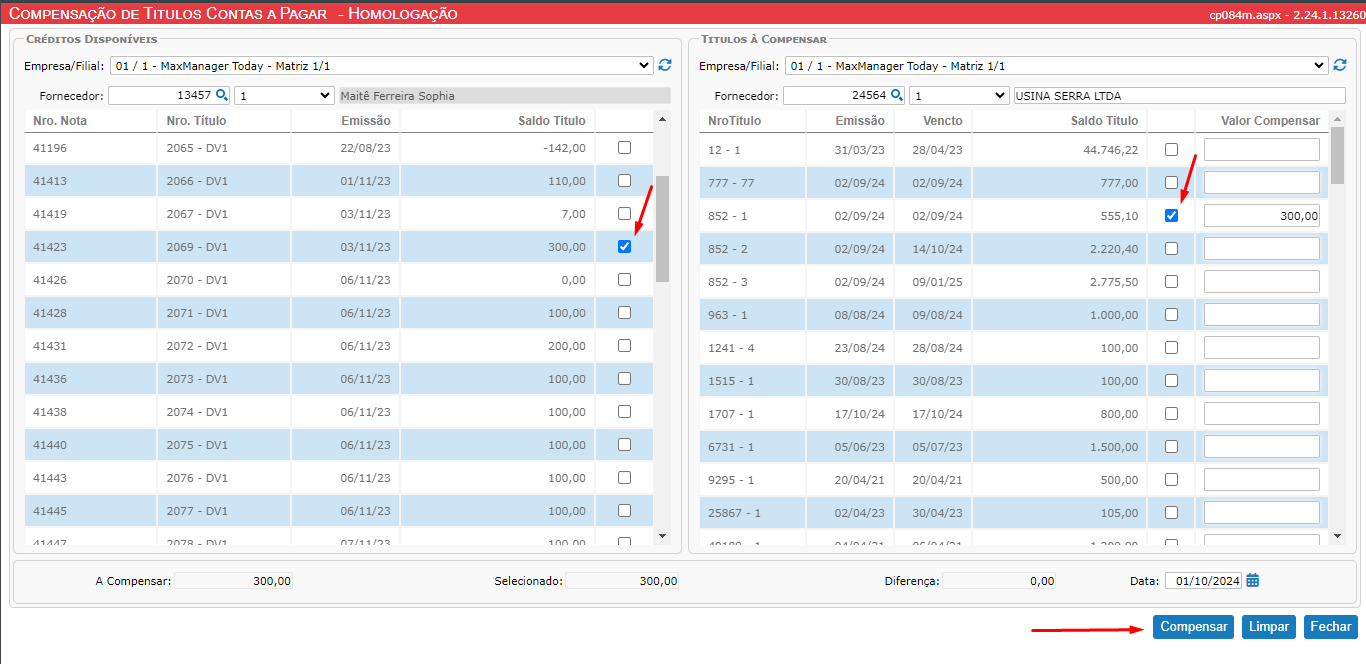
Task: Open Empresa/Filial dropdown in Créditos Disponíveis
Action: pos(381,65)
